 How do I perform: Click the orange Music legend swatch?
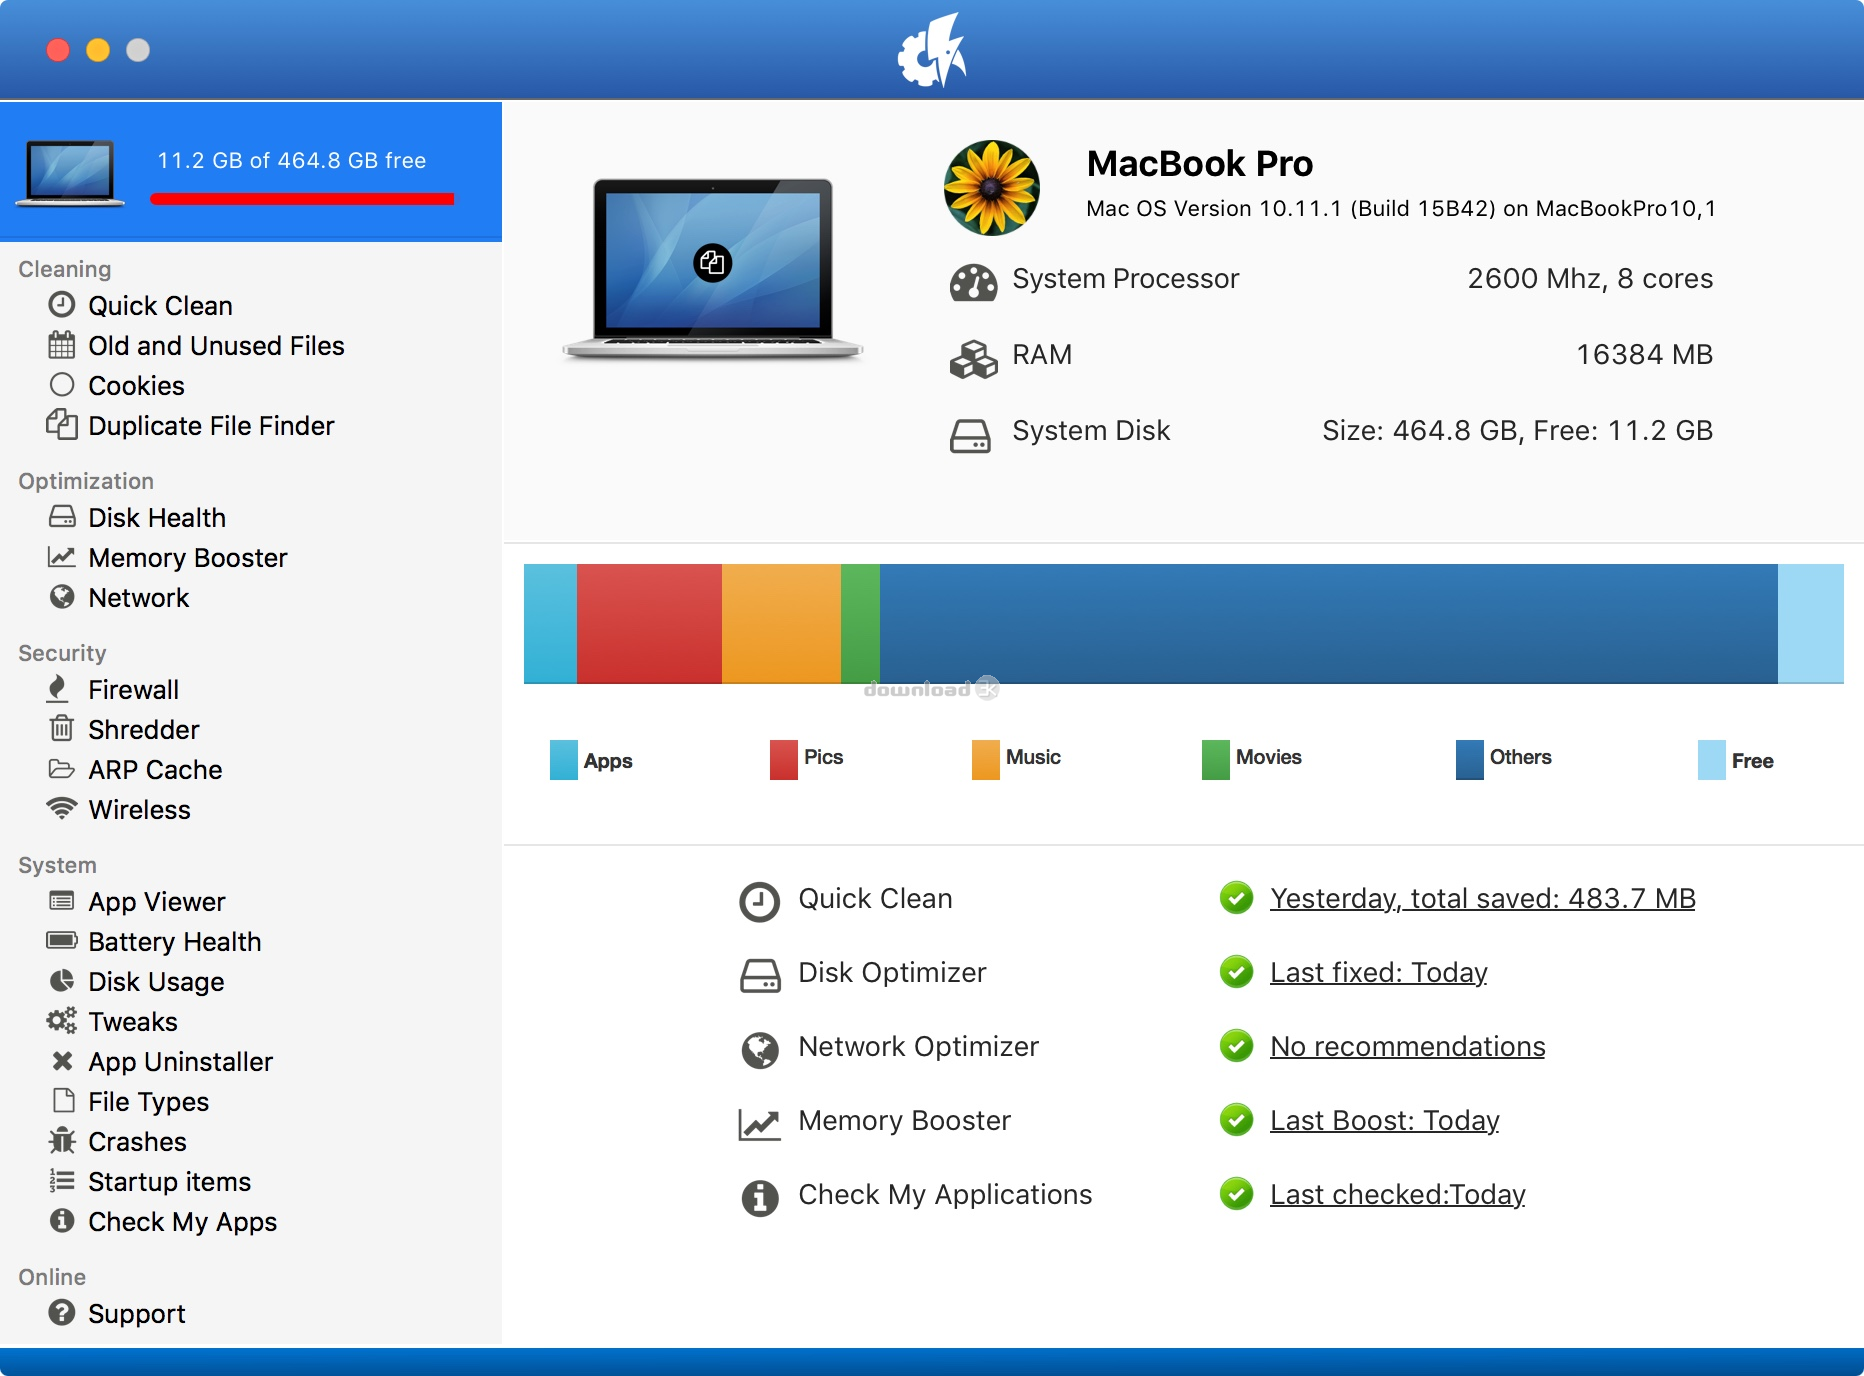tap(985, 760)
